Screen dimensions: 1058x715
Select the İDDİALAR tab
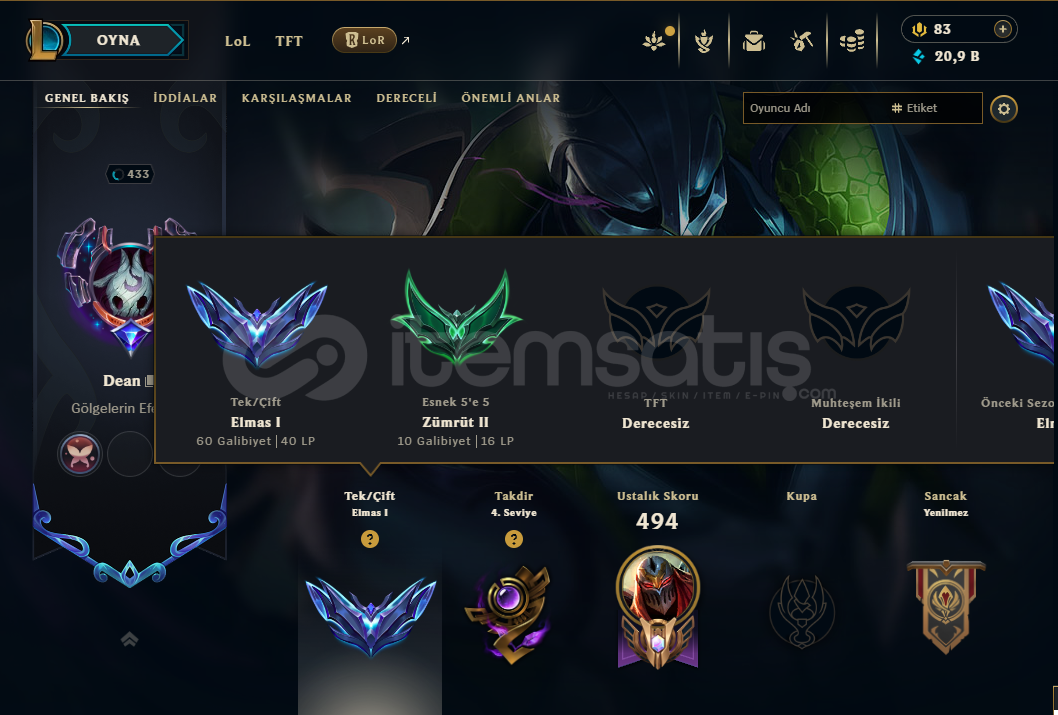[x=185, y=98]
